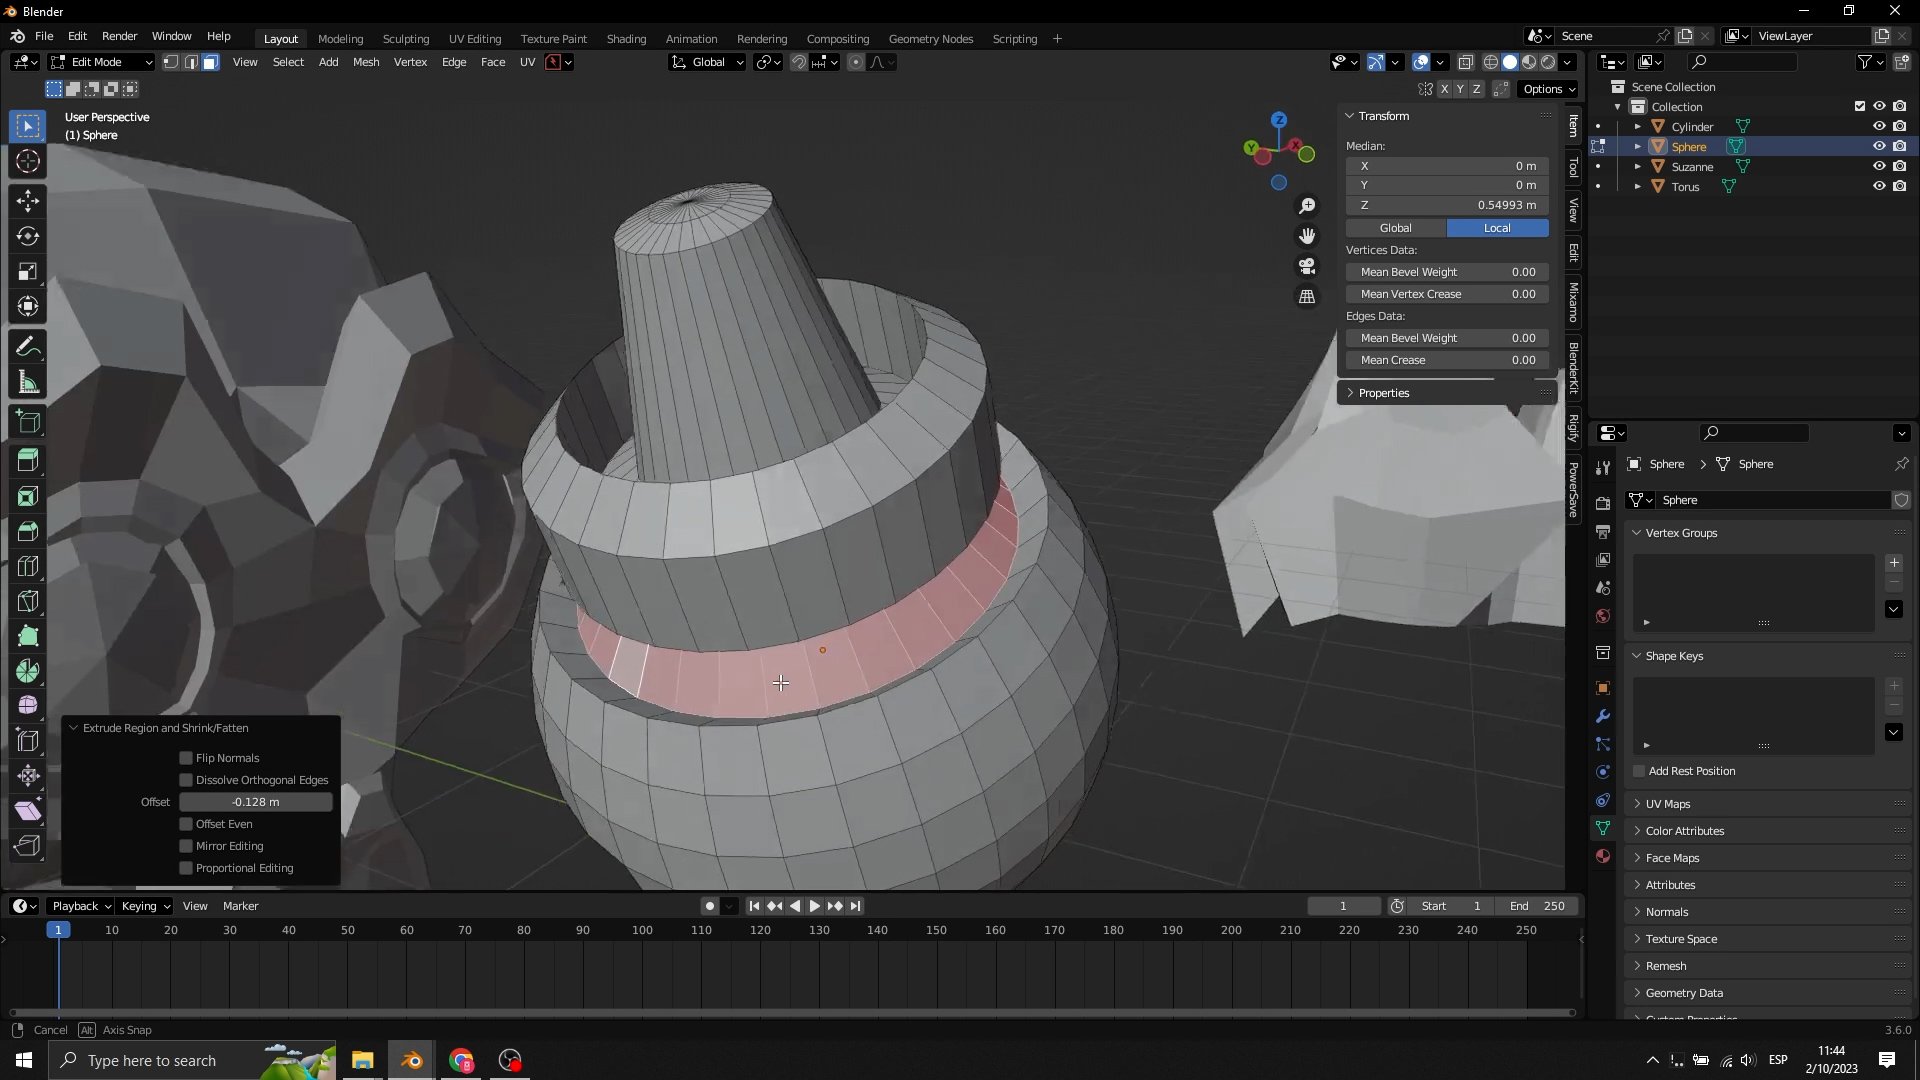Select the Measure tool in the toolbar
This screenshot has width=1920, height=1080.
click(27, 381)
